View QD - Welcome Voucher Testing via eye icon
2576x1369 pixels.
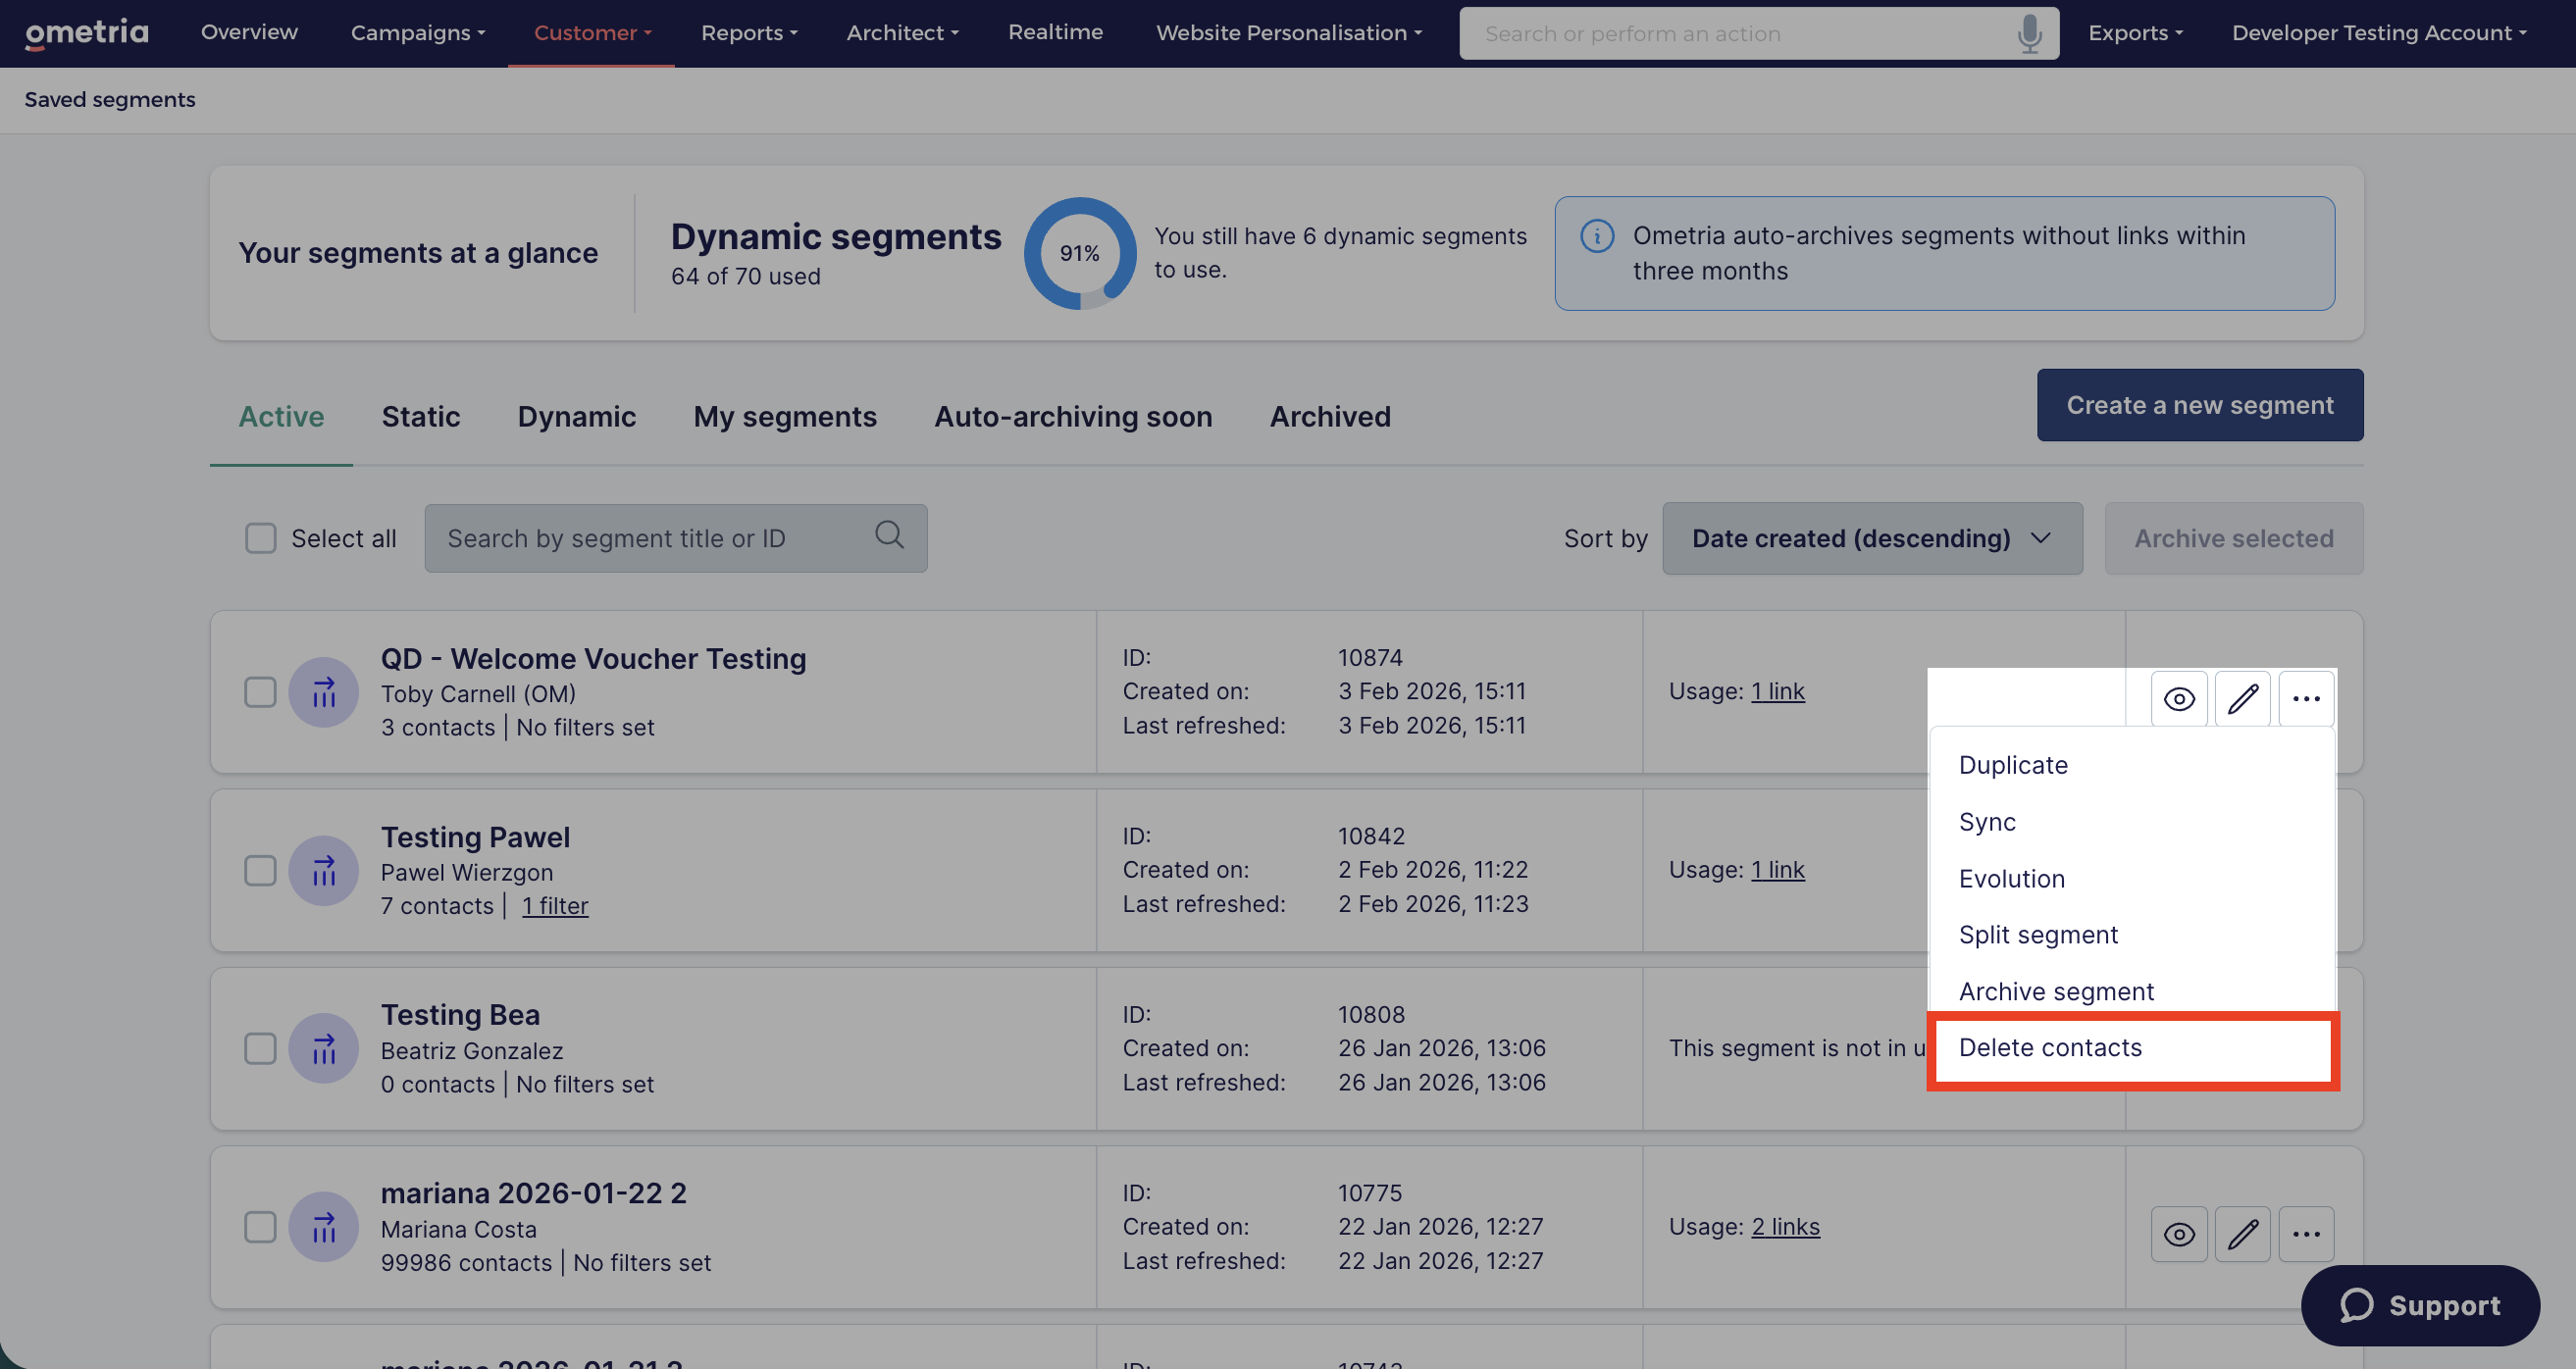click(x=2179, y=699)
